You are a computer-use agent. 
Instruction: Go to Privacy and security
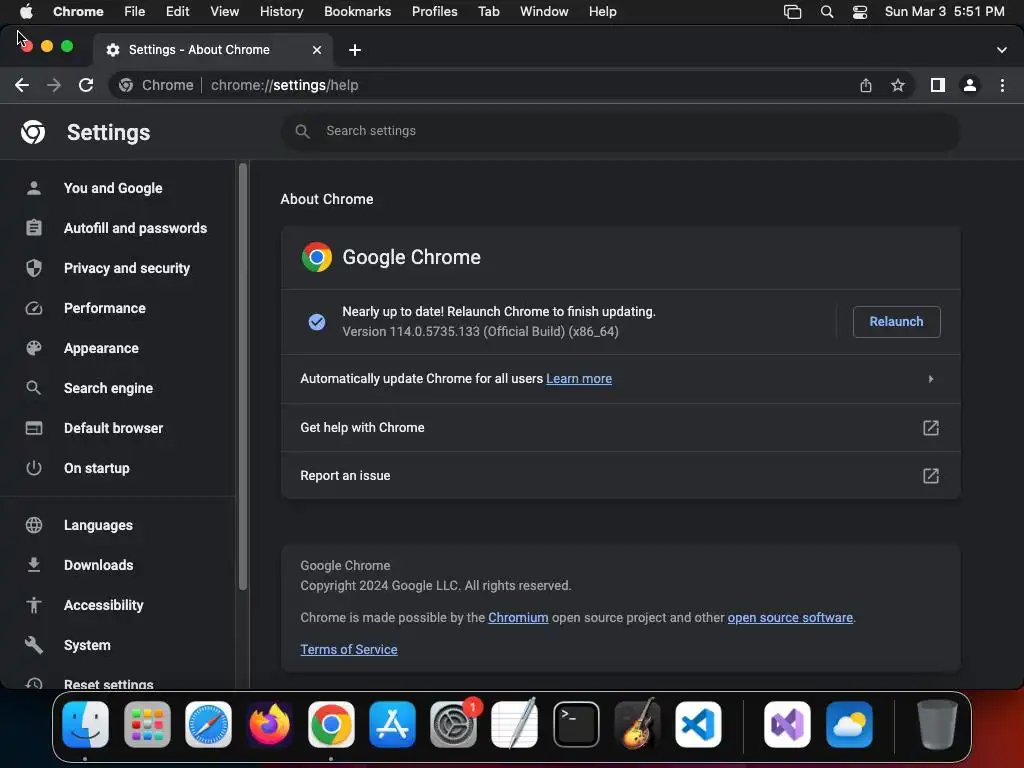click(x=127, y=268)
